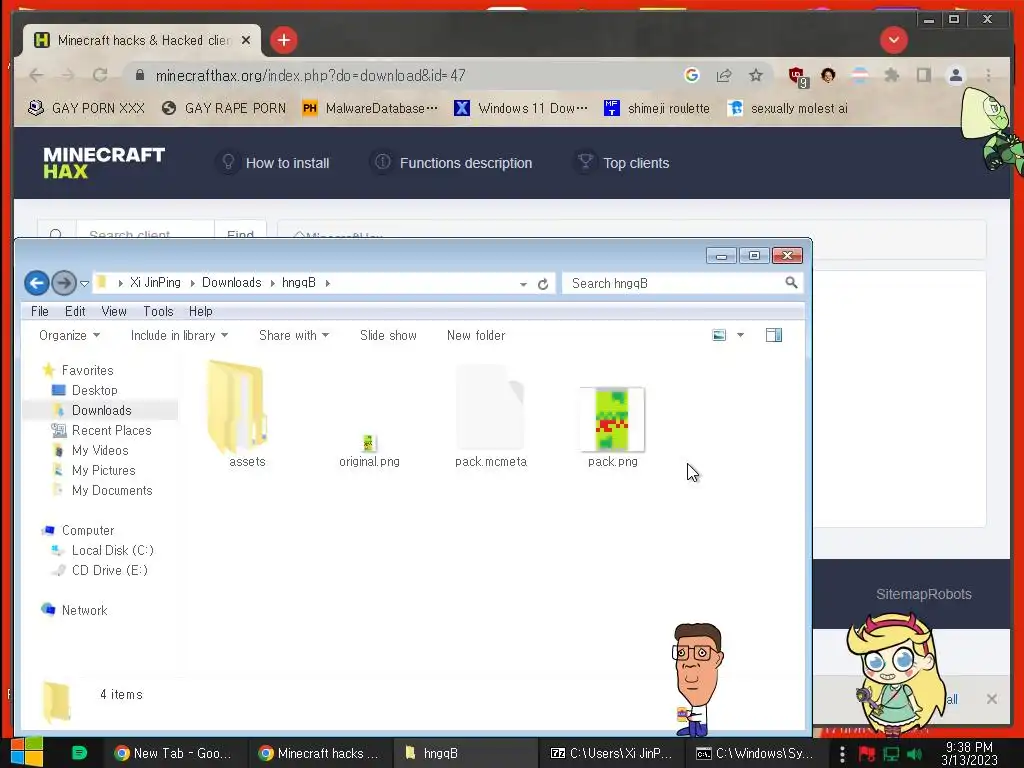Click the Explorer back arrow button
Image resolution: width=1024 pixels, height=768 pixels.
(37, 283)
